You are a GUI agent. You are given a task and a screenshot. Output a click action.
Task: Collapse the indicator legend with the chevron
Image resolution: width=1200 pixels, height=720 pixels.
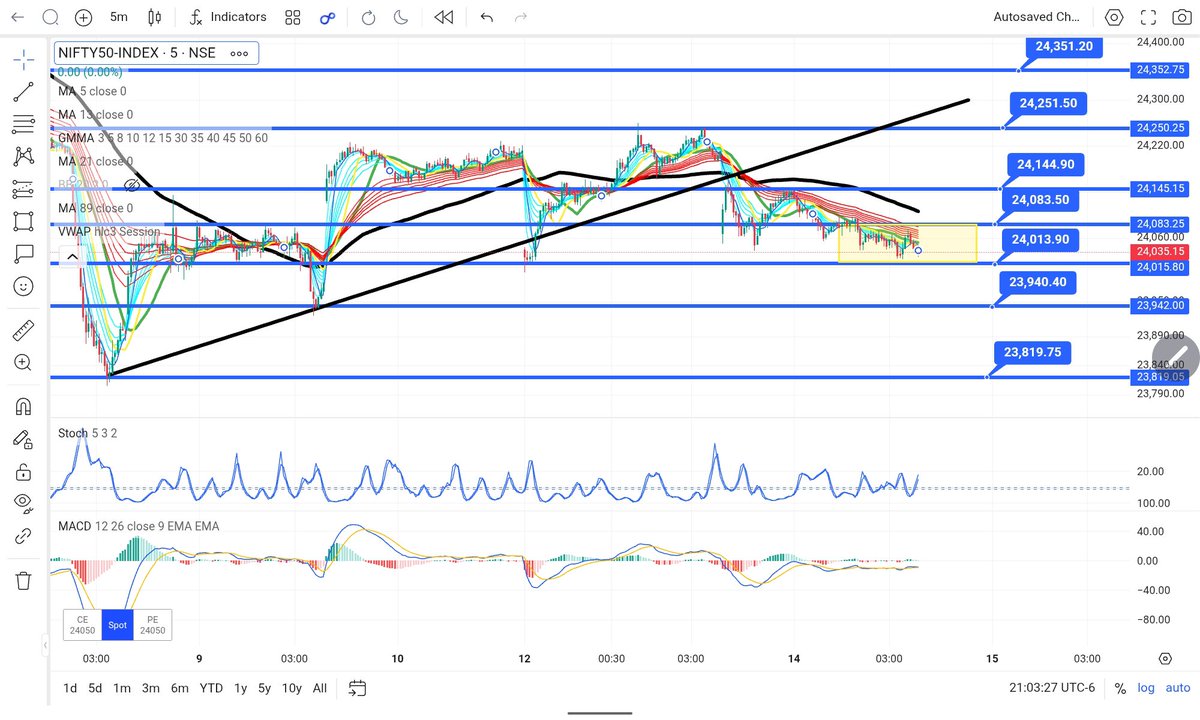71,257
